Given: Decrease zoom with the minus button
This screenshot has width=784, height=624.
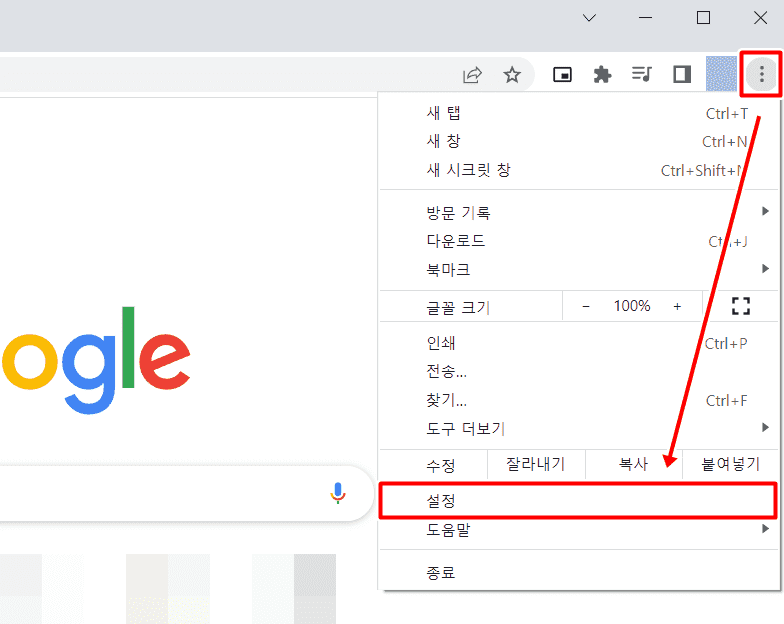Looking at the screenshot, I should coord(586,306).
